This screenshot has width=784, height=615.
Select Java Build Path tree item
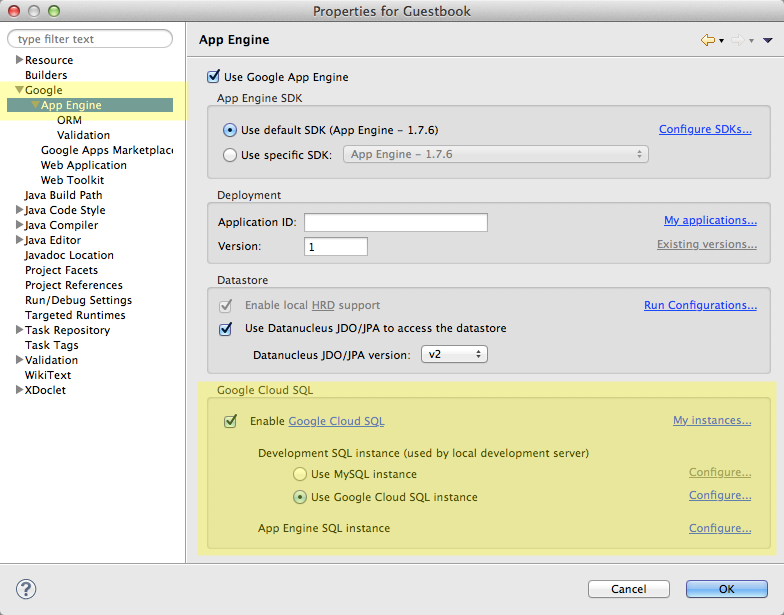click(x=64, y=195)
